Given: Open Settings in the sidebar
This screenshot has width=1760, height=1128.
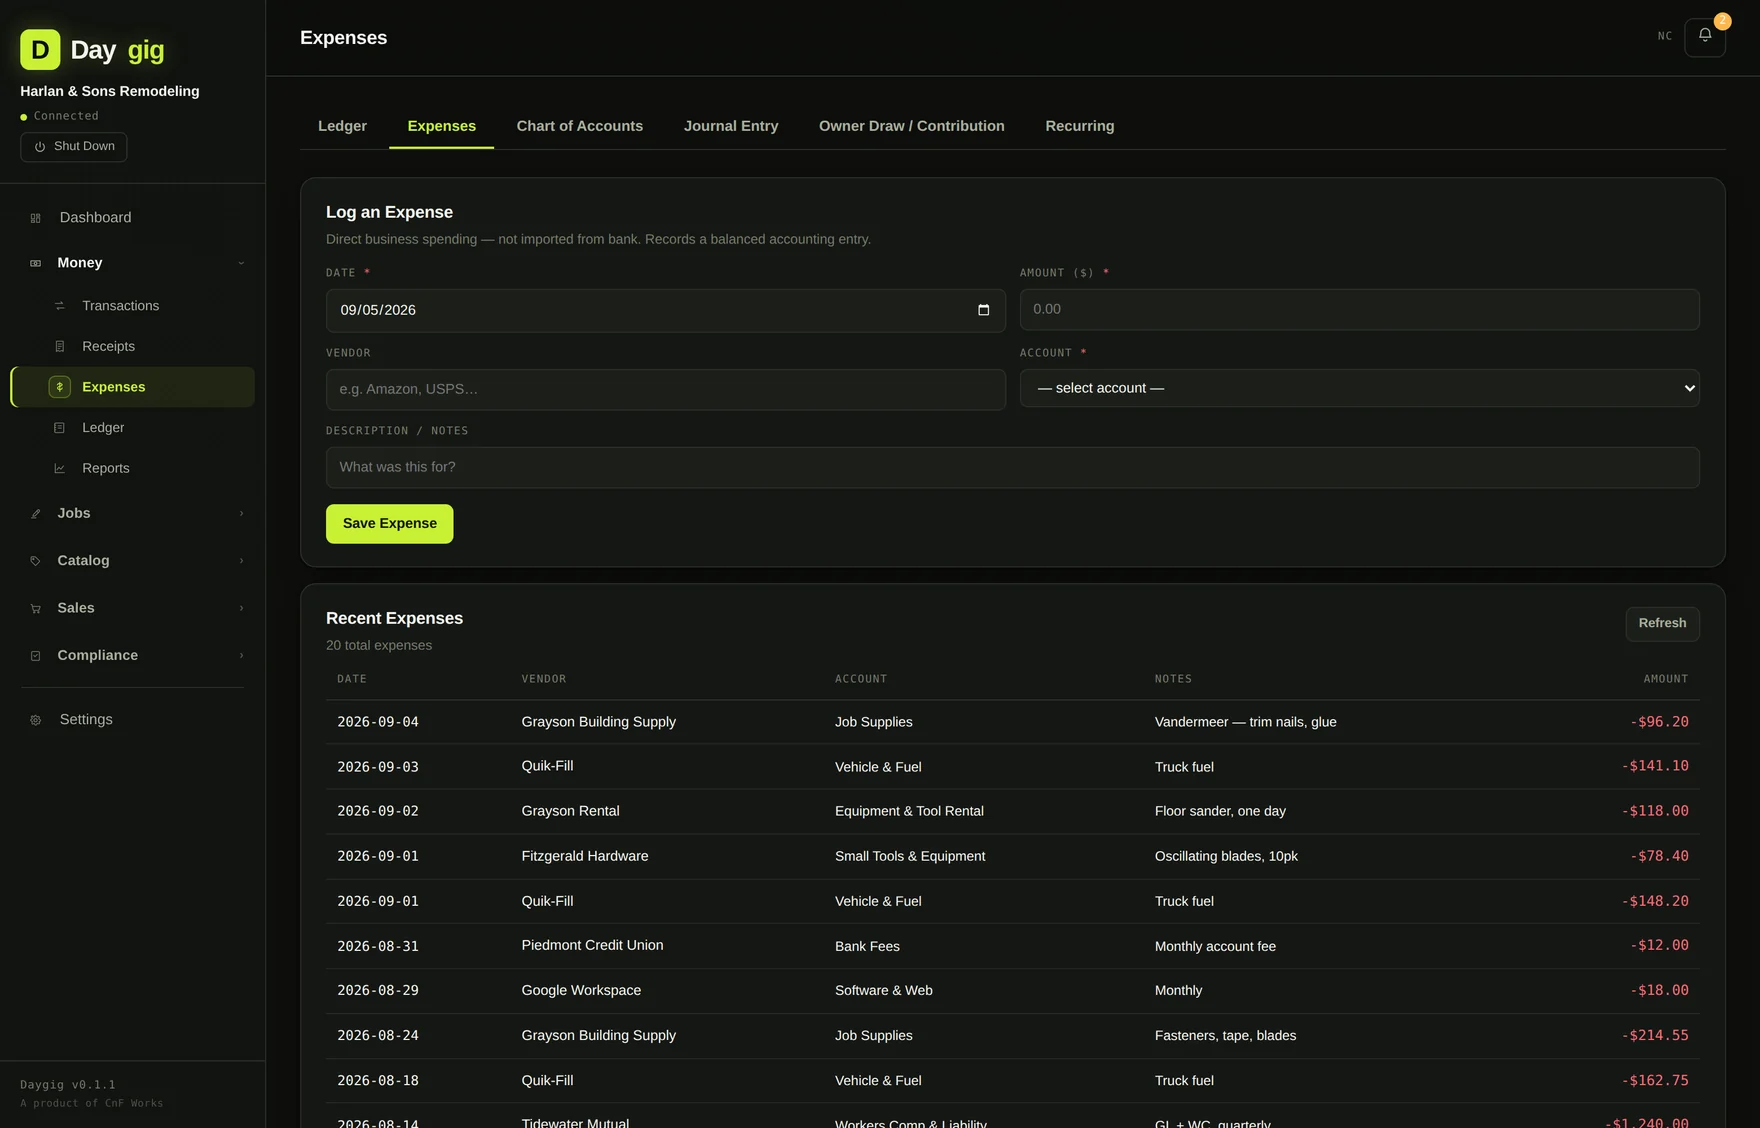Looking at the screenshot, I should [x=86, y=720].
